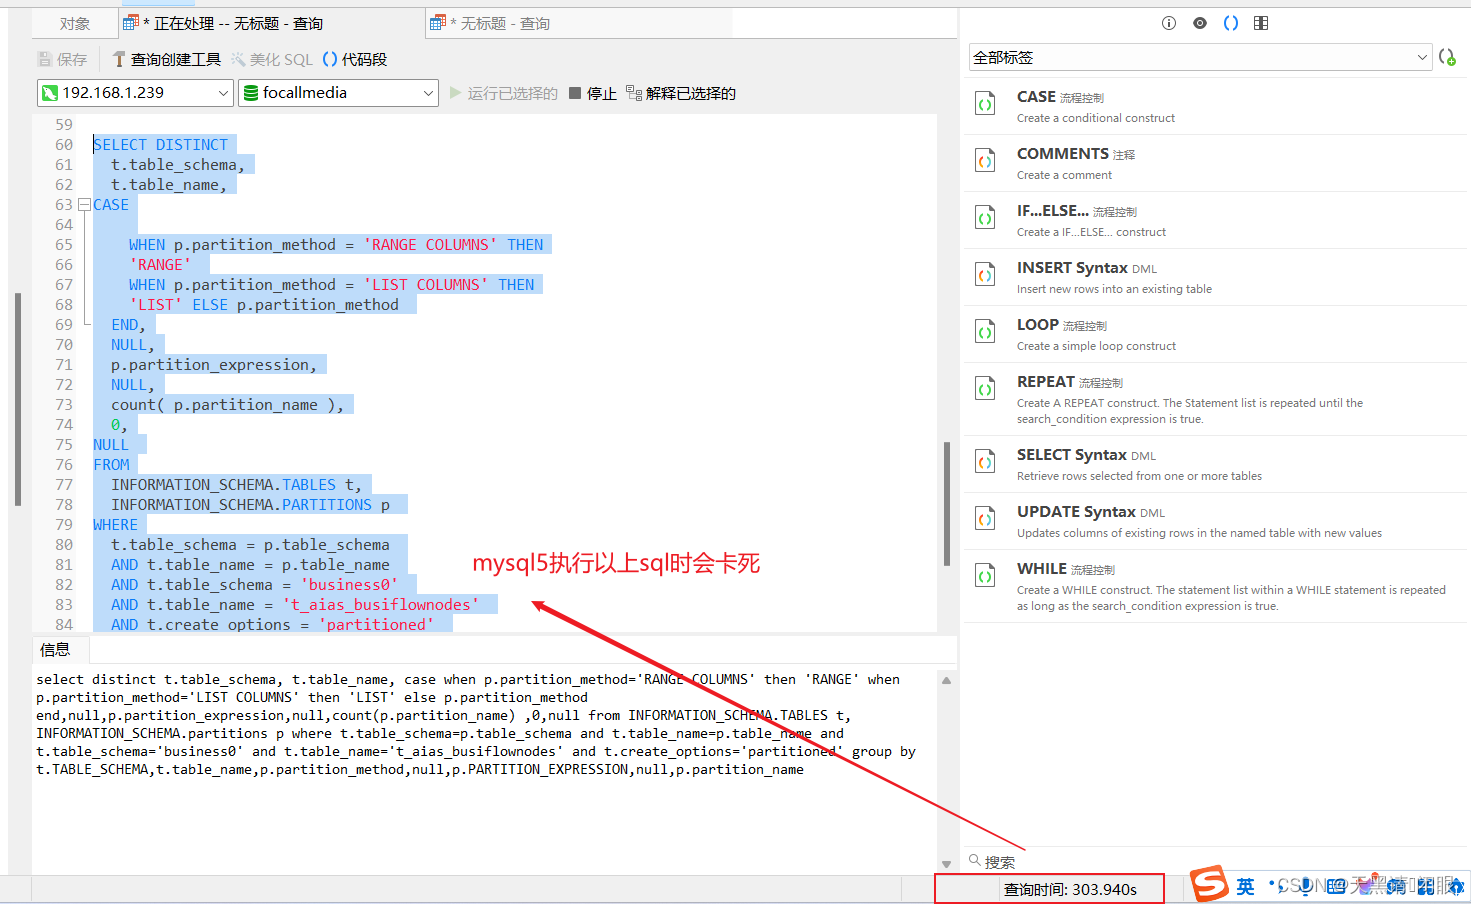Click 解释已选择的 button
This screenshot has height=904, width=1471.
click(x=681, y=93)
